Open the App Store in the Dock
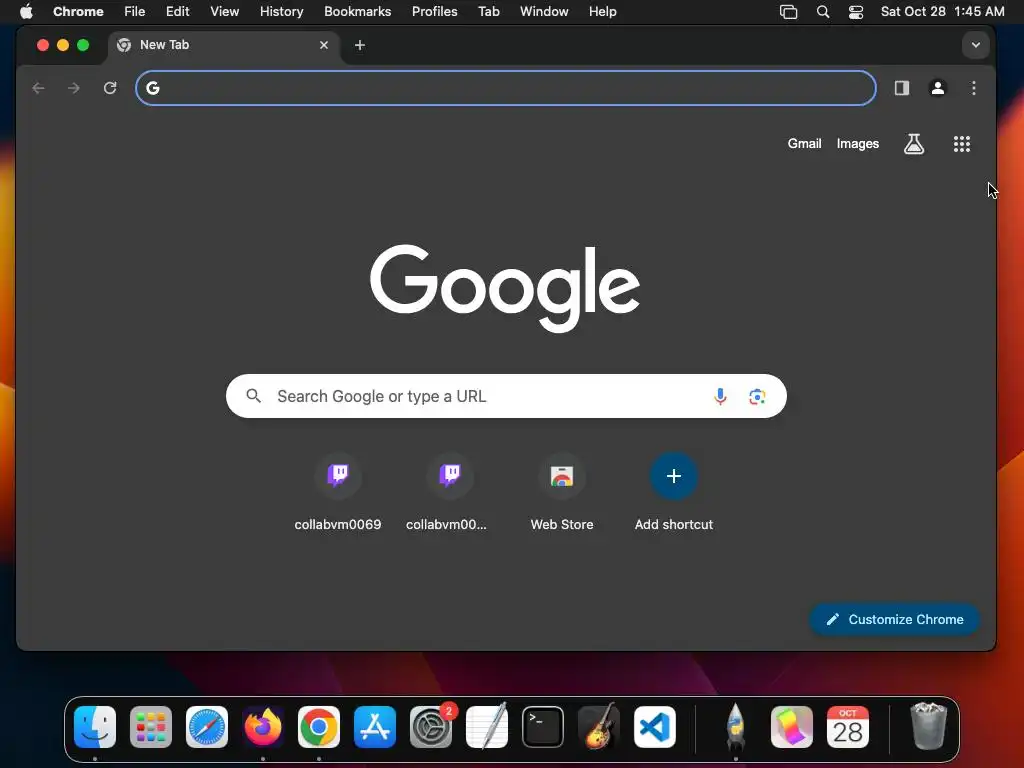This screenshot has height=768, width=1024. tap(375, 727)
